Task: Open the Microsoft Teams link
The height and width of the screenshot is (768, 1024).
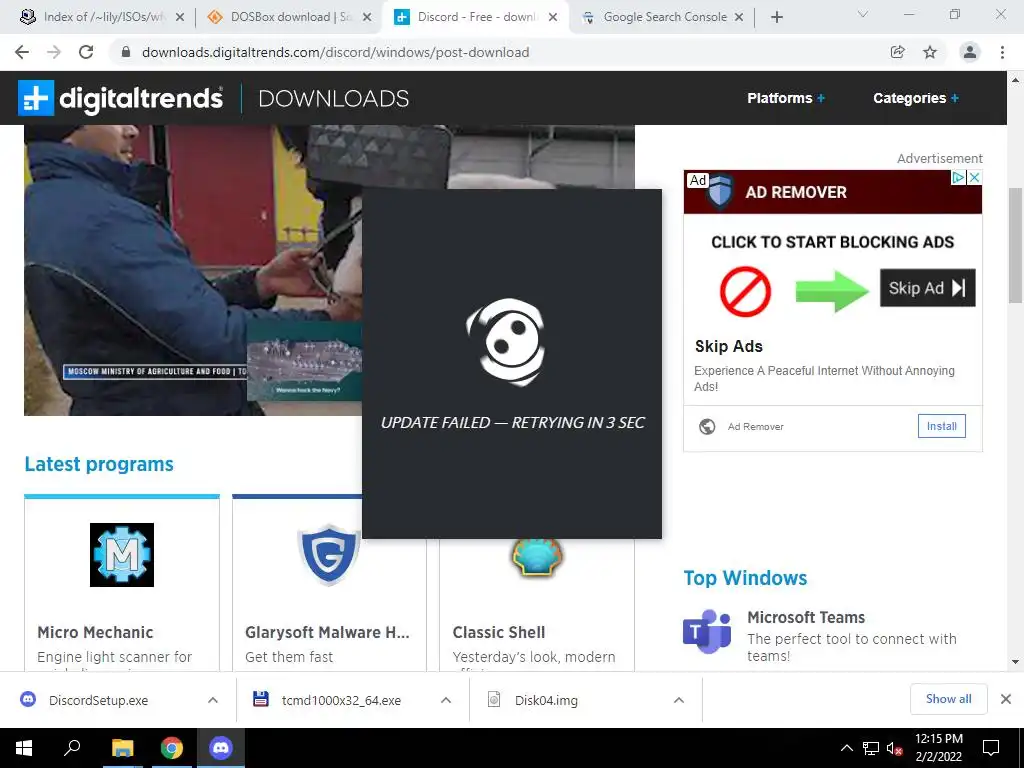Action: point(806,617)
